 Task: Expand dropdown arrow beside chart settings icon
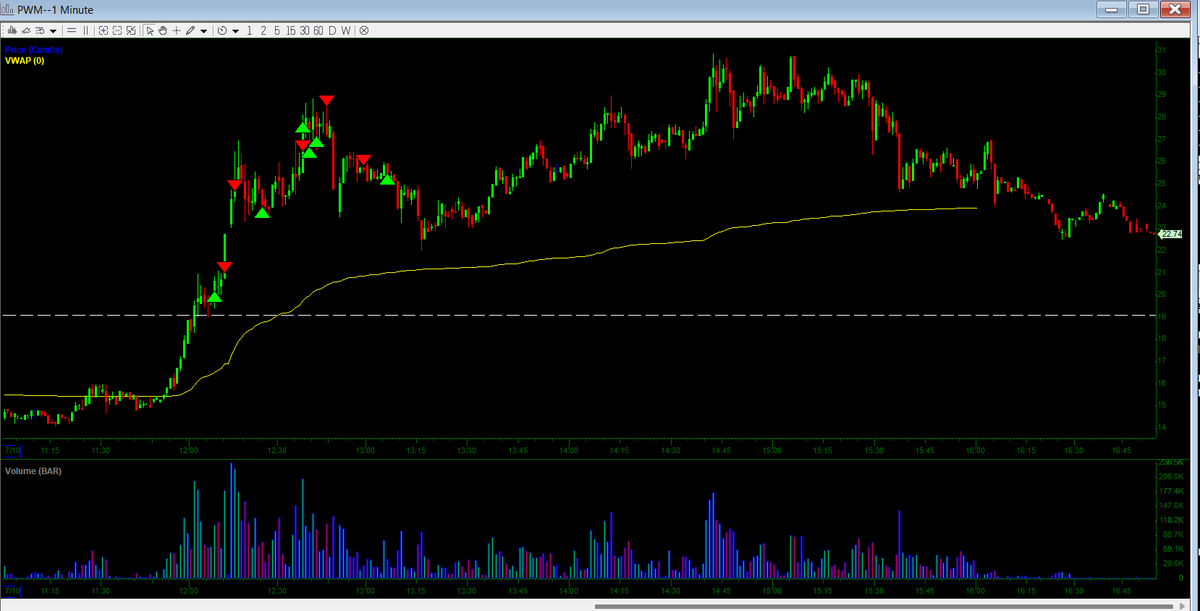coord(53,30)
